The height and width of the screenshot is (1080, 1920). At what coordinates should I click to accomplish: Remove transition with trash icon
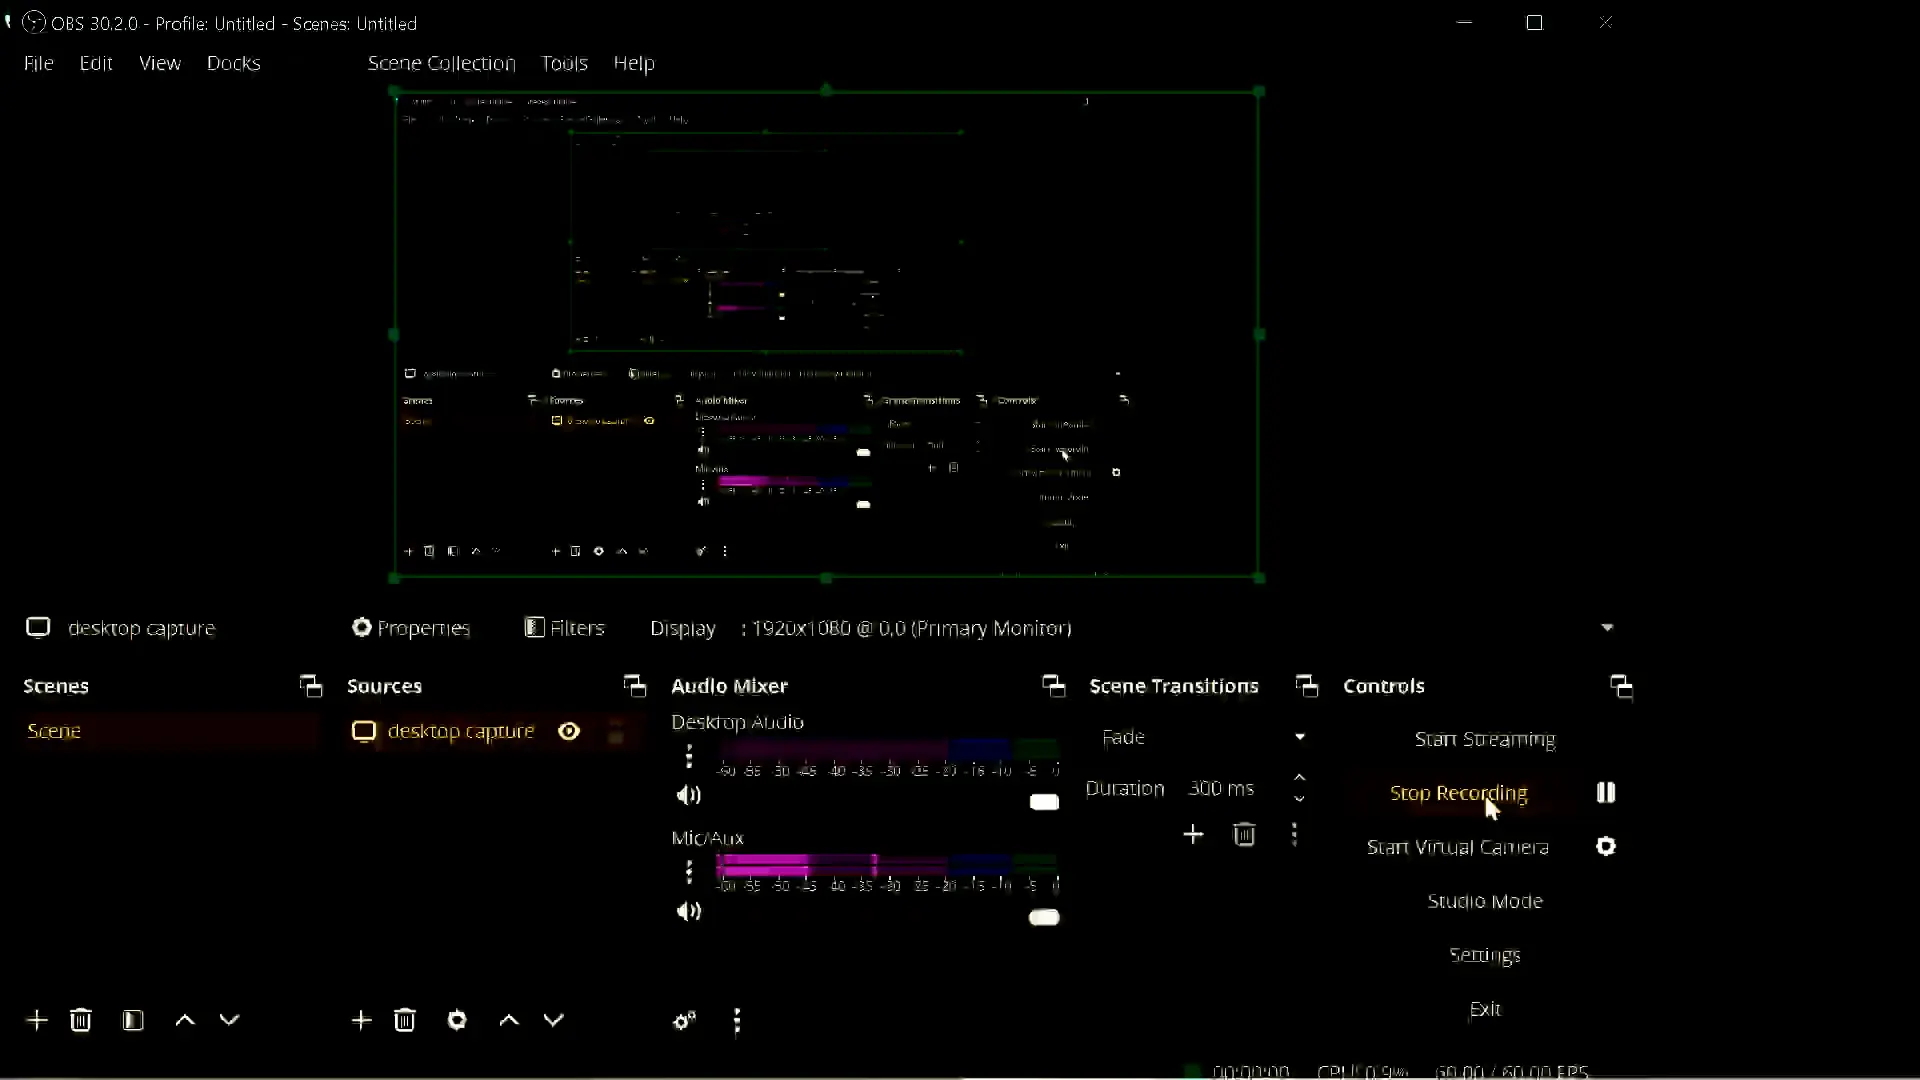coord(1244,834)
